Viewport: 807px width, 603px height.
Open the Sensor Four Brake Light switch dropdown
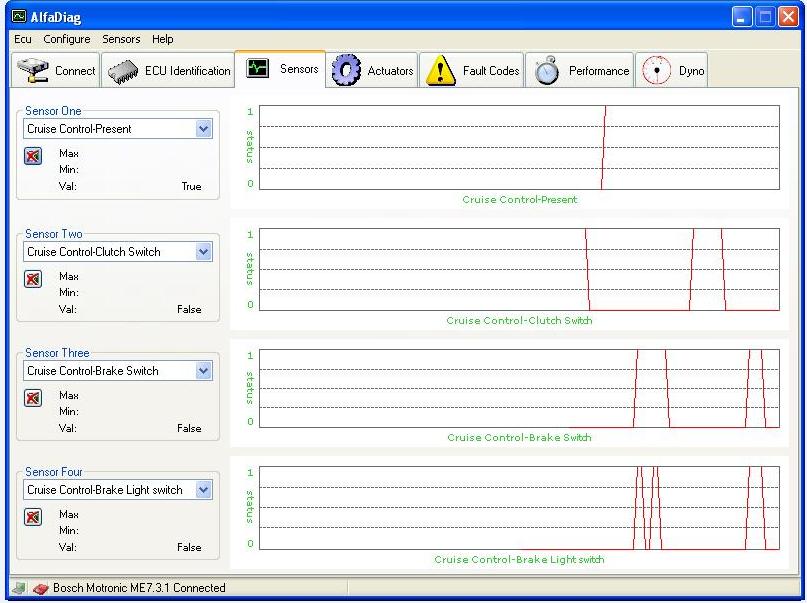(204, 490)
